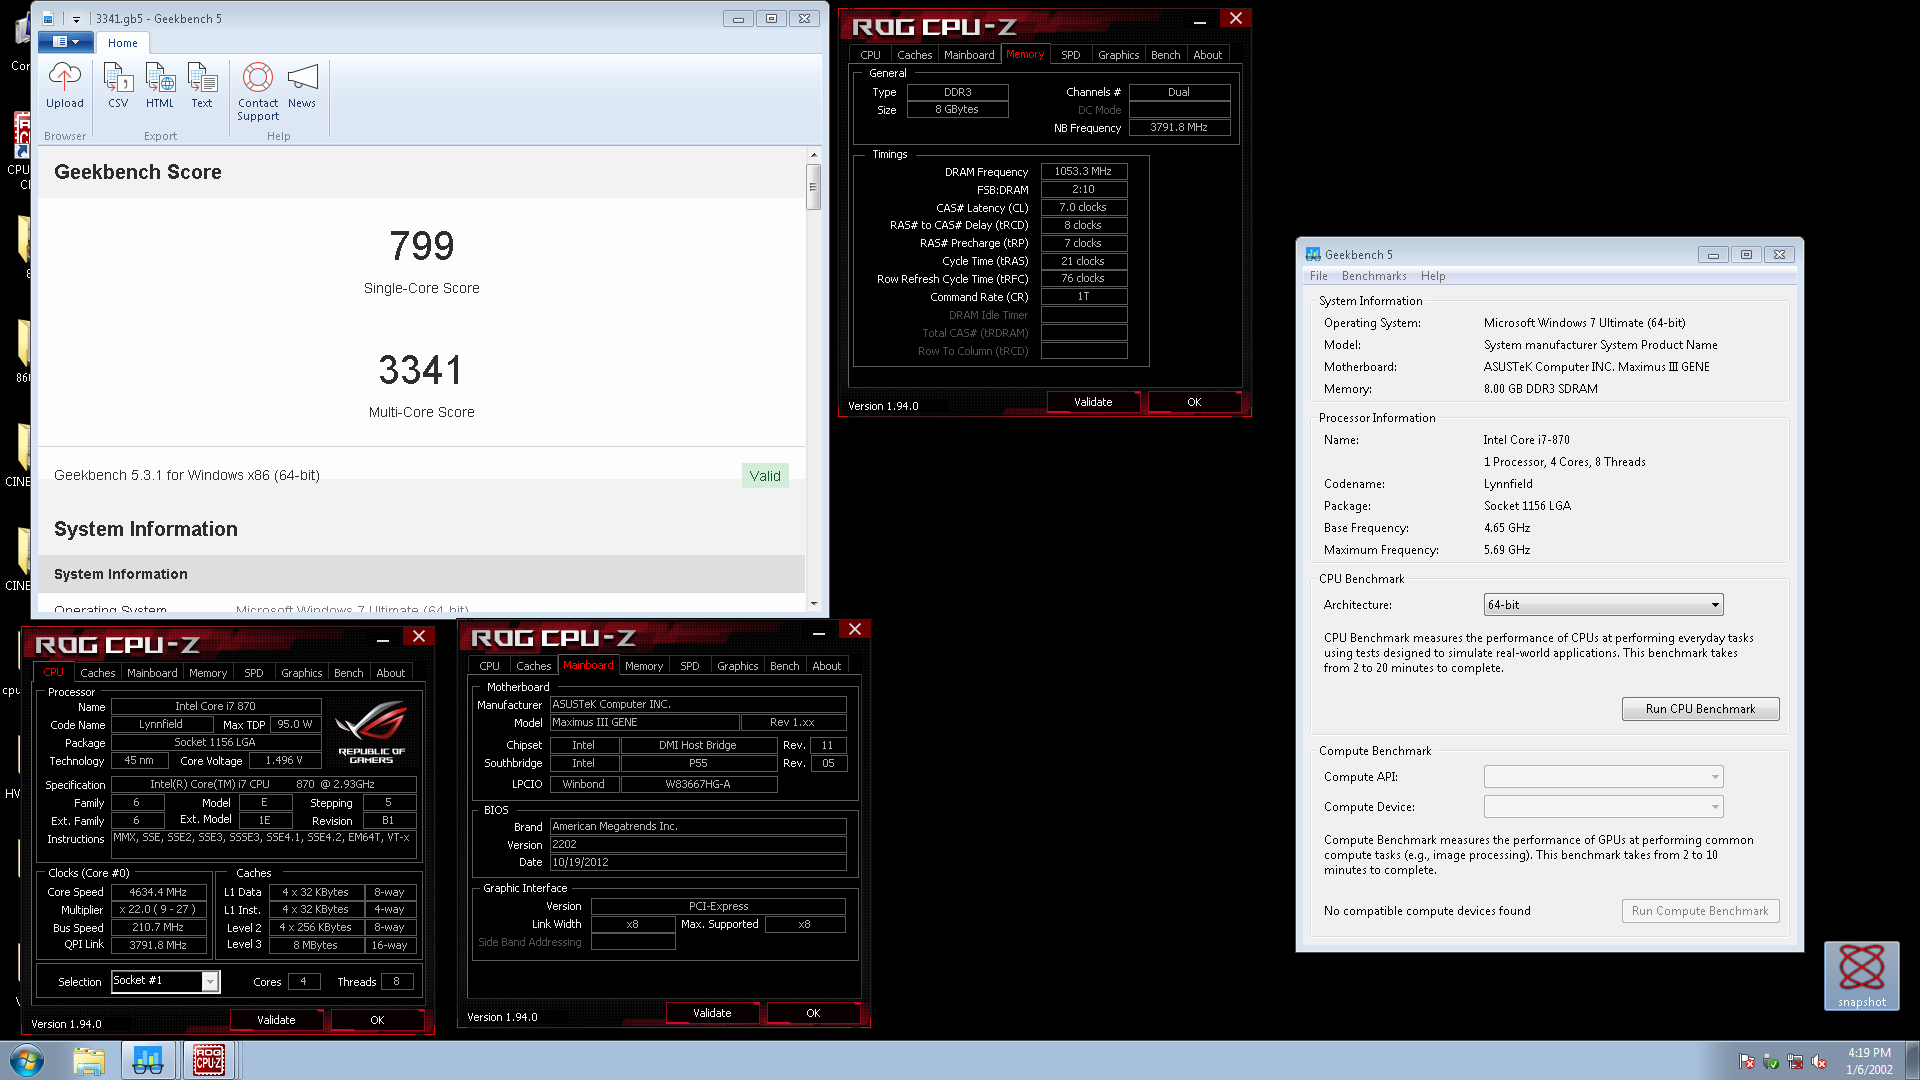Export results as Text file

[202, 85]
